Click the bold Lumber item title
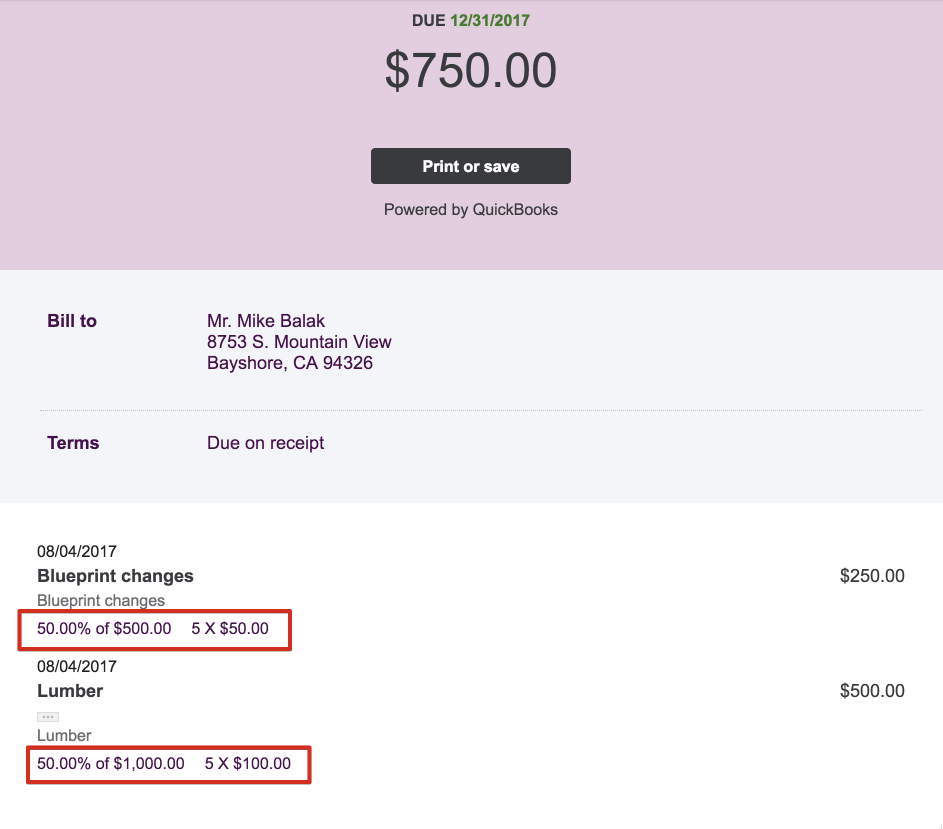This screenshot has width=943, height=829. [70, 691]
